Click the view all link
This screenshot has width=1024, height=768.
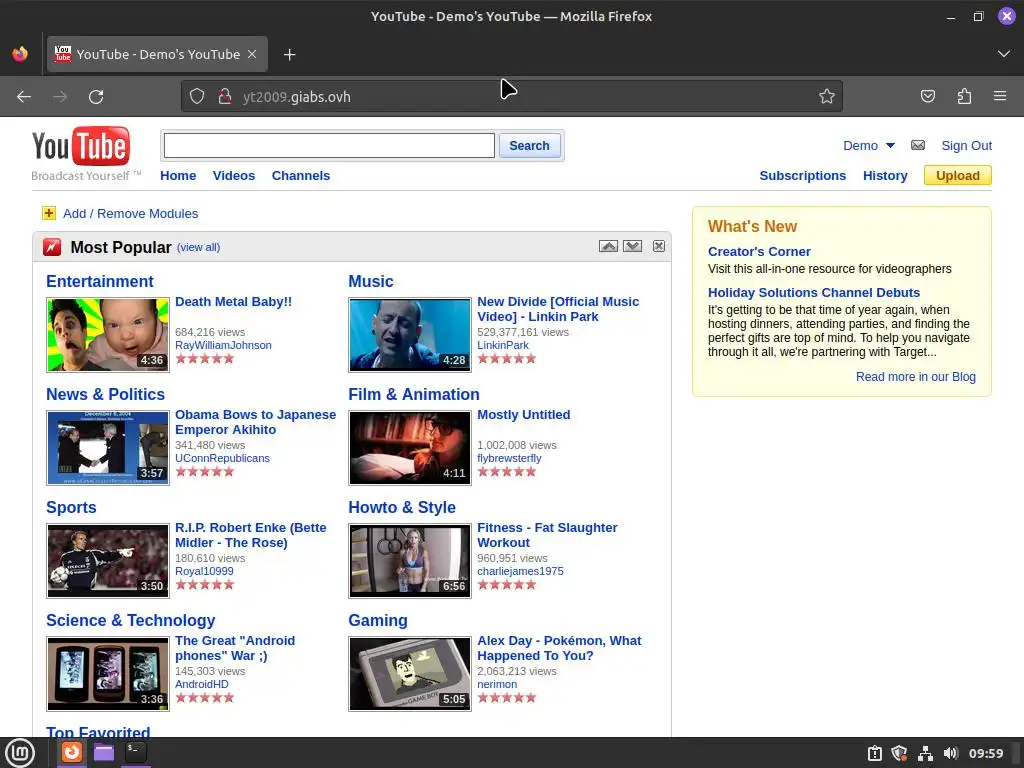[x=199, y=248]
